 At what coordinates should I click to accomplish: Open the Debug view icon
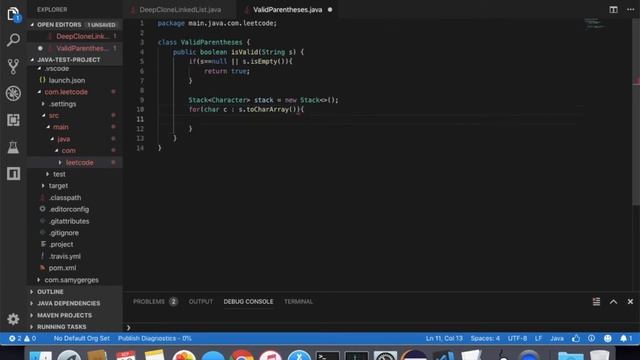coord(13,93)
